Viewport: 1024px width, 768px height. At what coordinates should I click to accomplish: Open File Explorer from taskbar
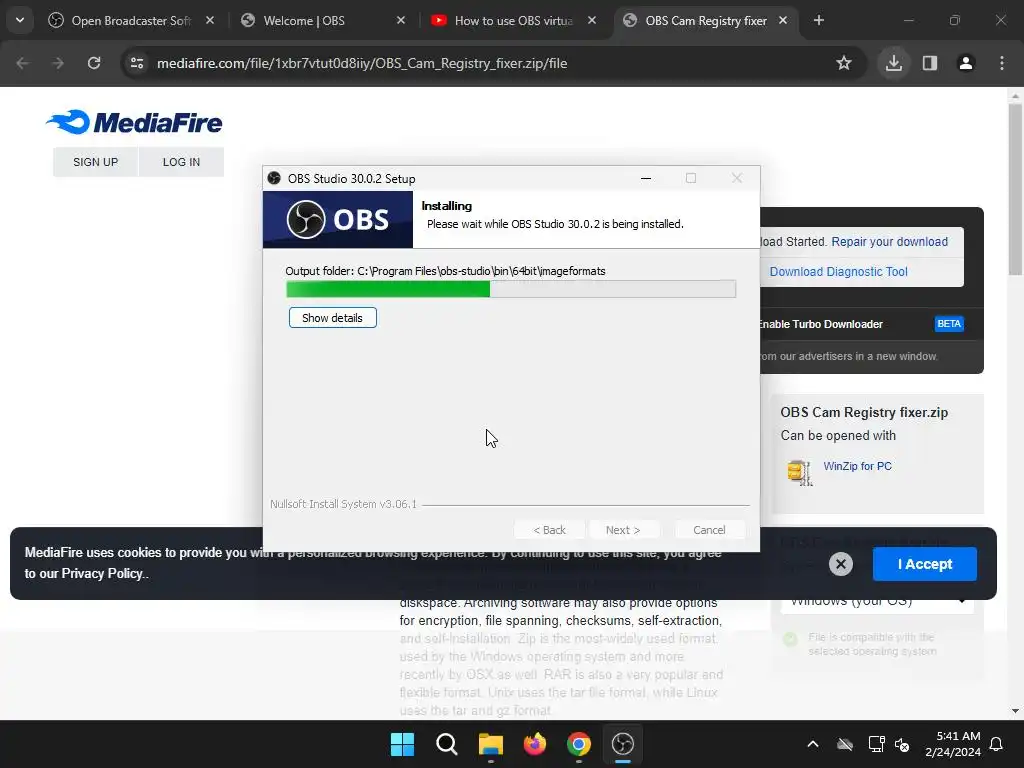[x=490, y=744]
